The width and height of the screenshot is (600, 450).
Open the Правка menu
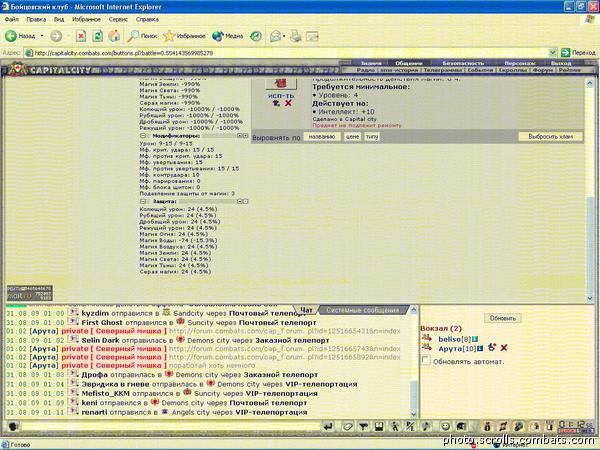(x=36, y=19)
